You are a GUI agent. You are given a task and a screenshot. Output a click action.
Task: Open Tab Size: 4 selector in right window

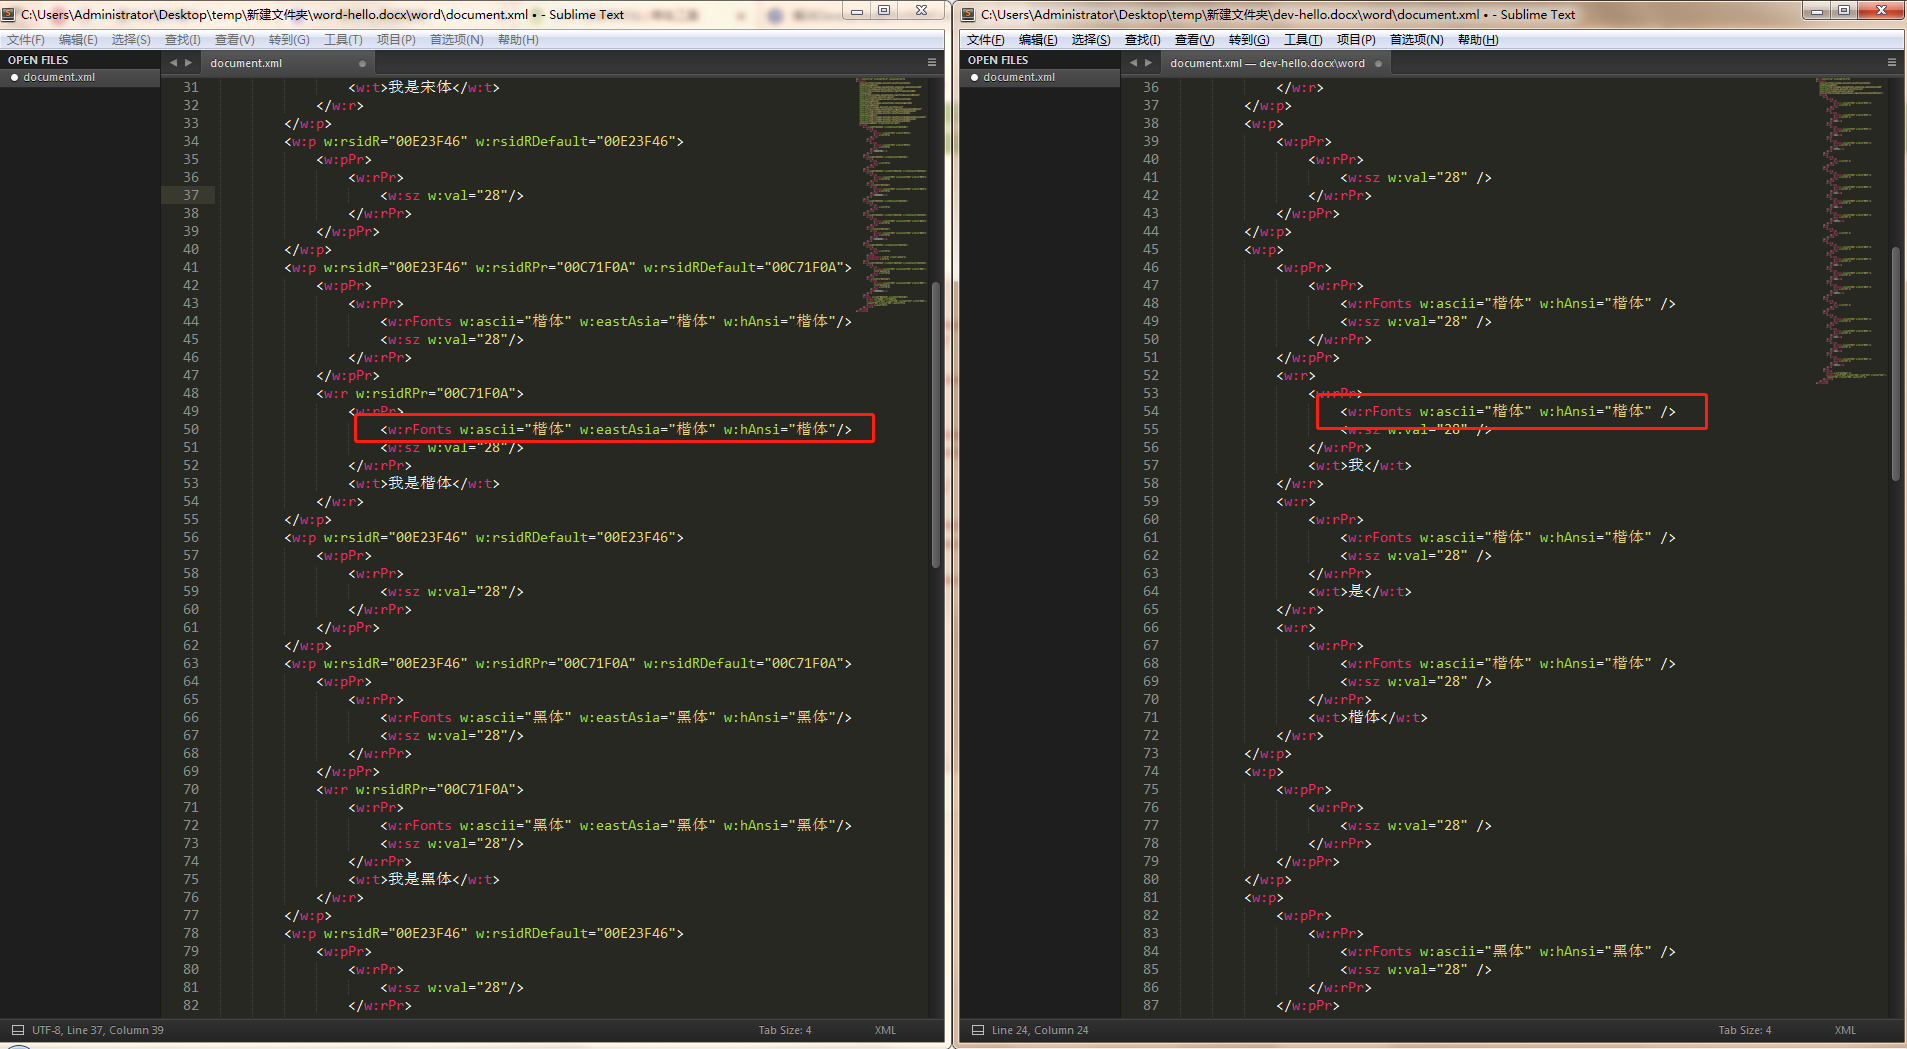click(x=1745, y=1030)
